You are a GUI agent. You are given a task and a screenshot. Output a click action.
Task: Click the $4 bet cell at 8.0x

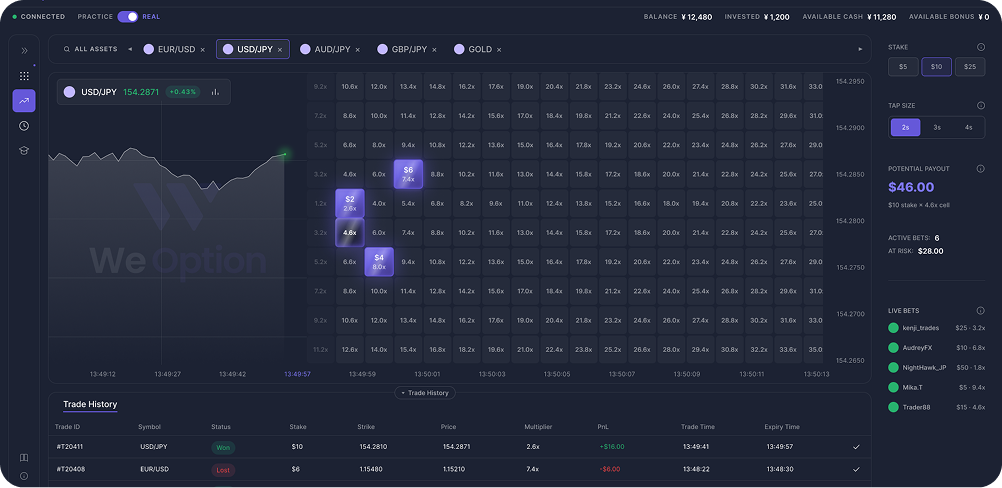point(379,262)
